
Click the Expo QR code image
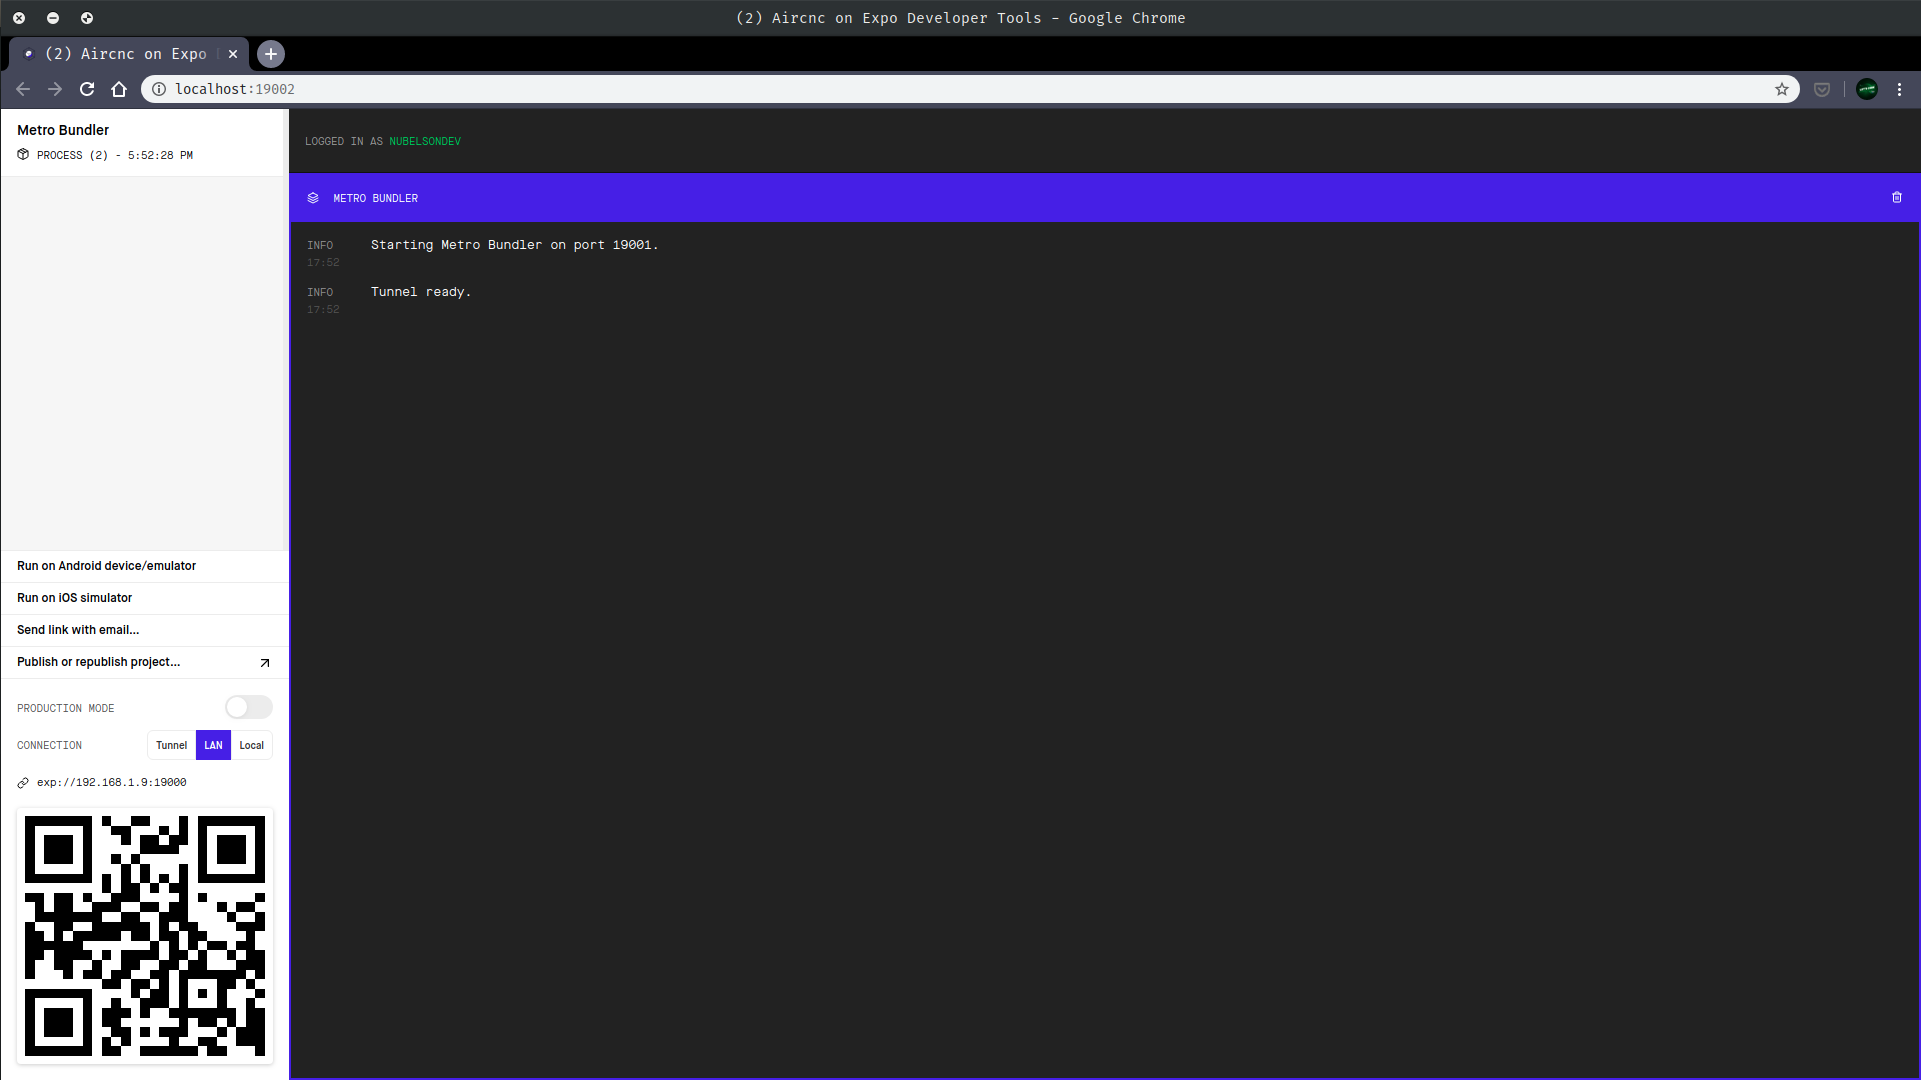(x=145, y=936)
